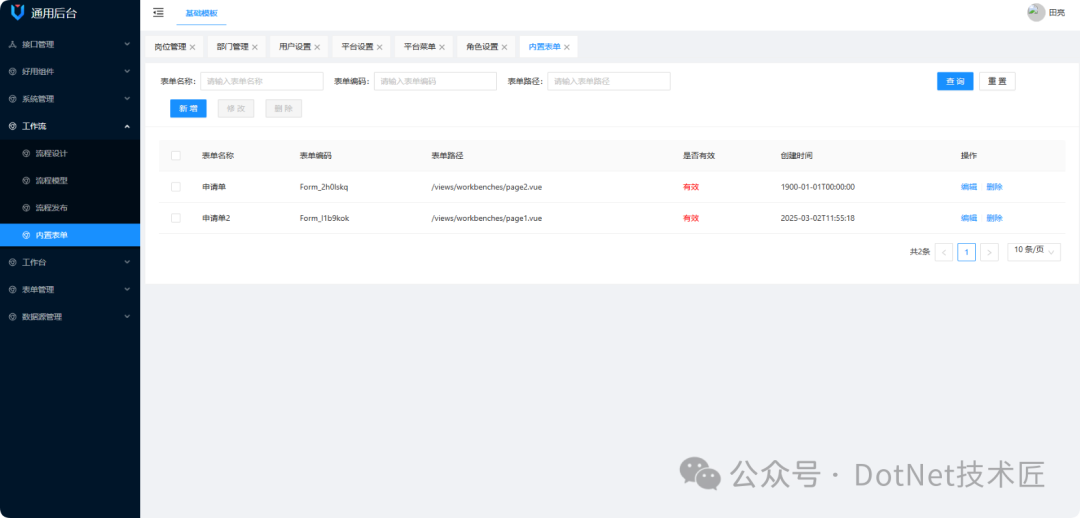Viewport: 1080px width, 518px height.
Task: Close the 平台菜单 tab
Action: click(x=442, y=47)
